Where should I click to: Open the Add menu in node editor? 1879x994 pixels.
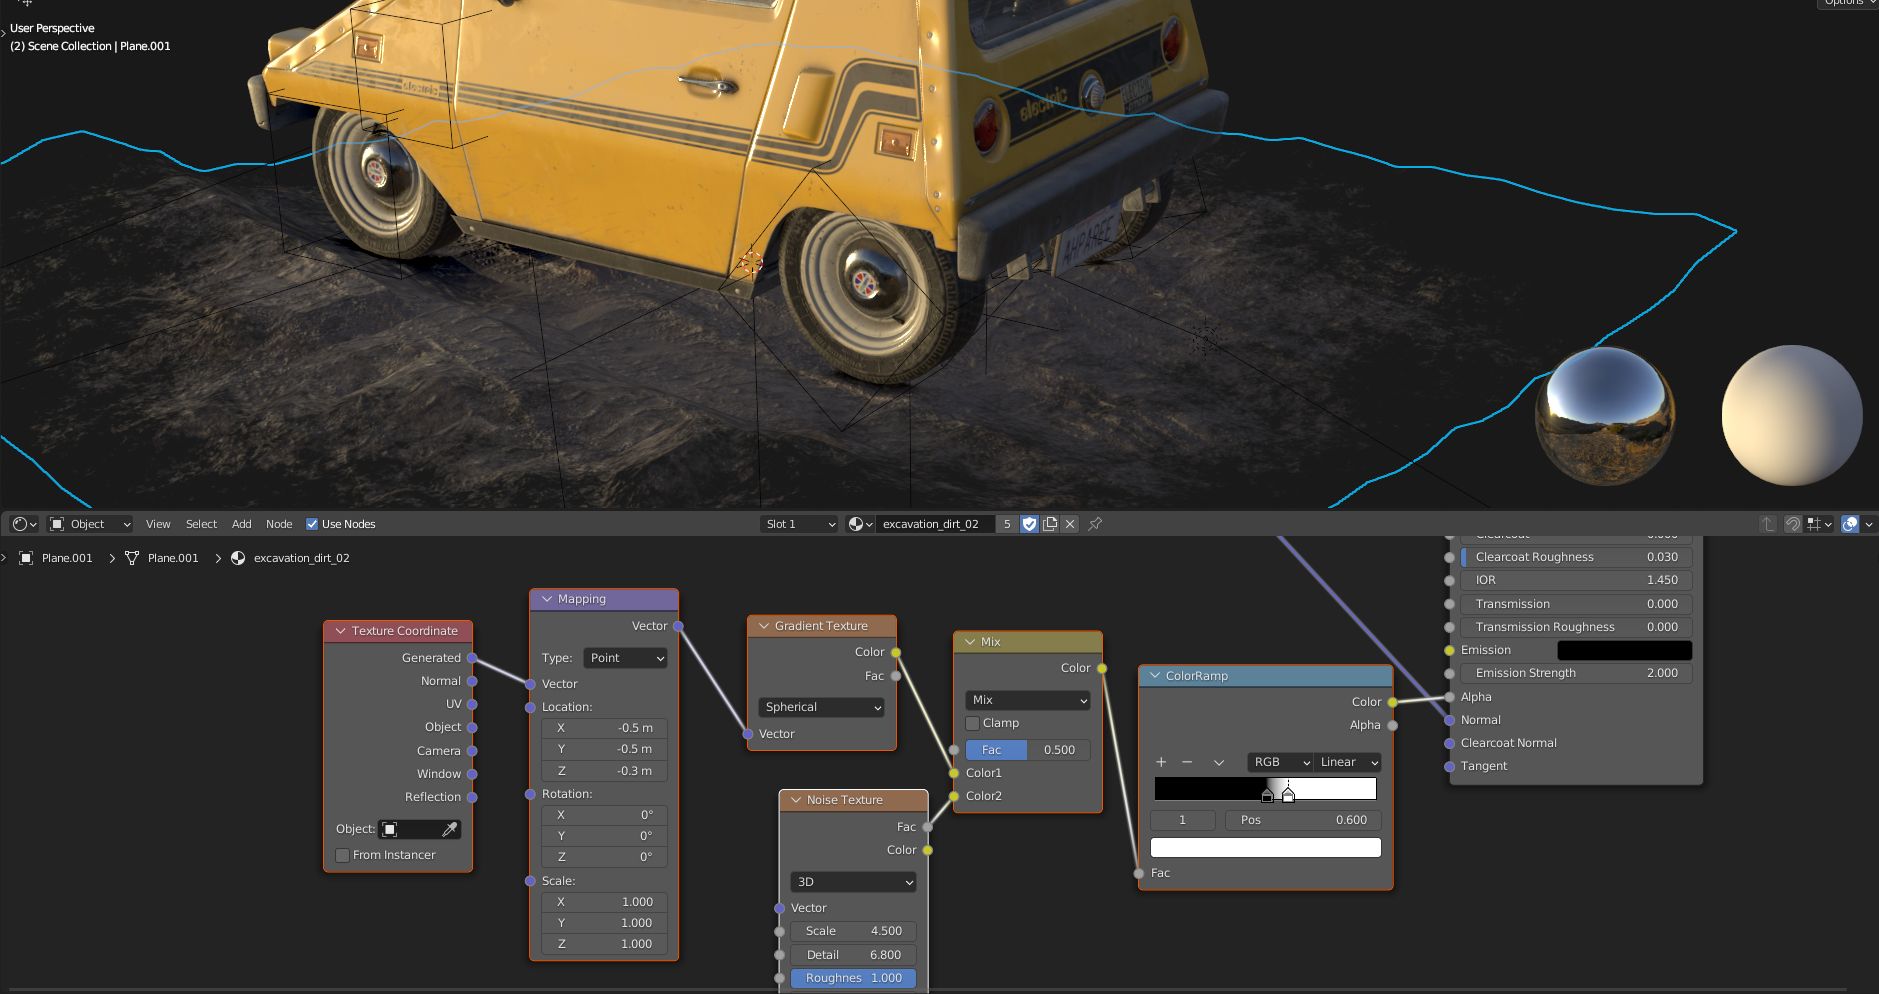tap(241, 524)
